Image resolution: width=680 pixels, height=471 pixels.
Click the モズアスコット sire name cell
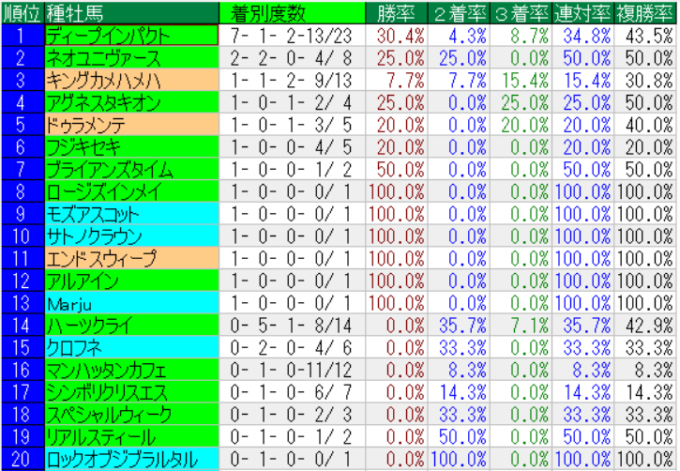pyautogui.click(x=131, y=213)
